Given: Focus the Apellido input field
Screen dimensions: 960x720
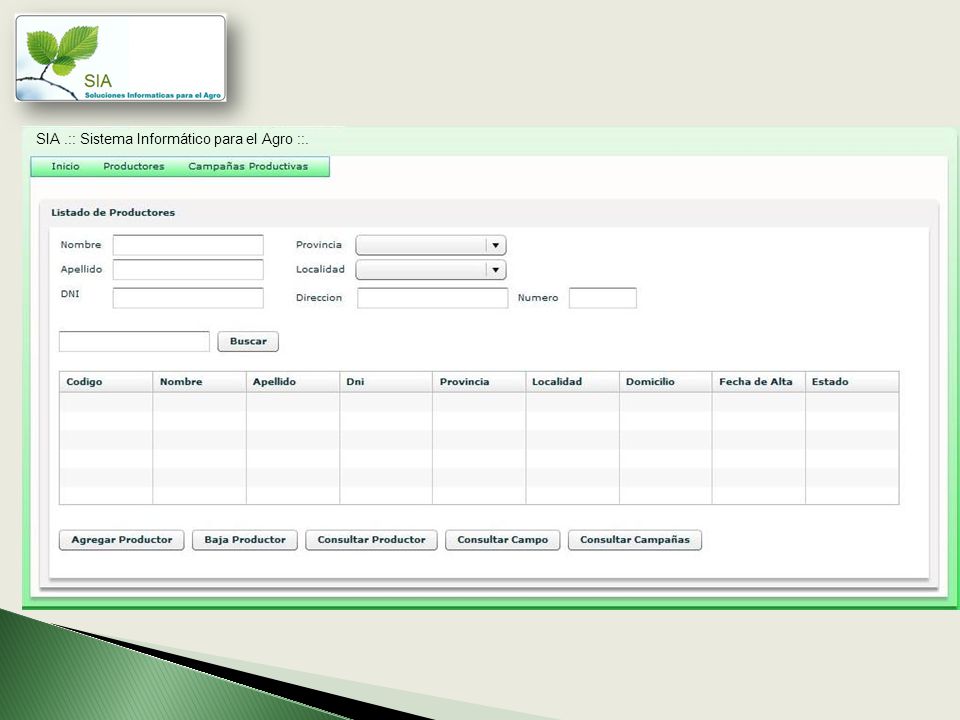Looking at the screenshot, I should pyautogui.click(x=188, y=269).
